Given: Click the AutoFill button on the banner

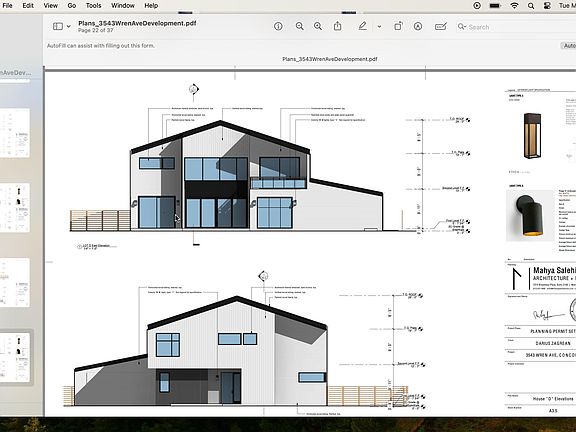Looking at the screenshot, I should (x=569, y=46).
